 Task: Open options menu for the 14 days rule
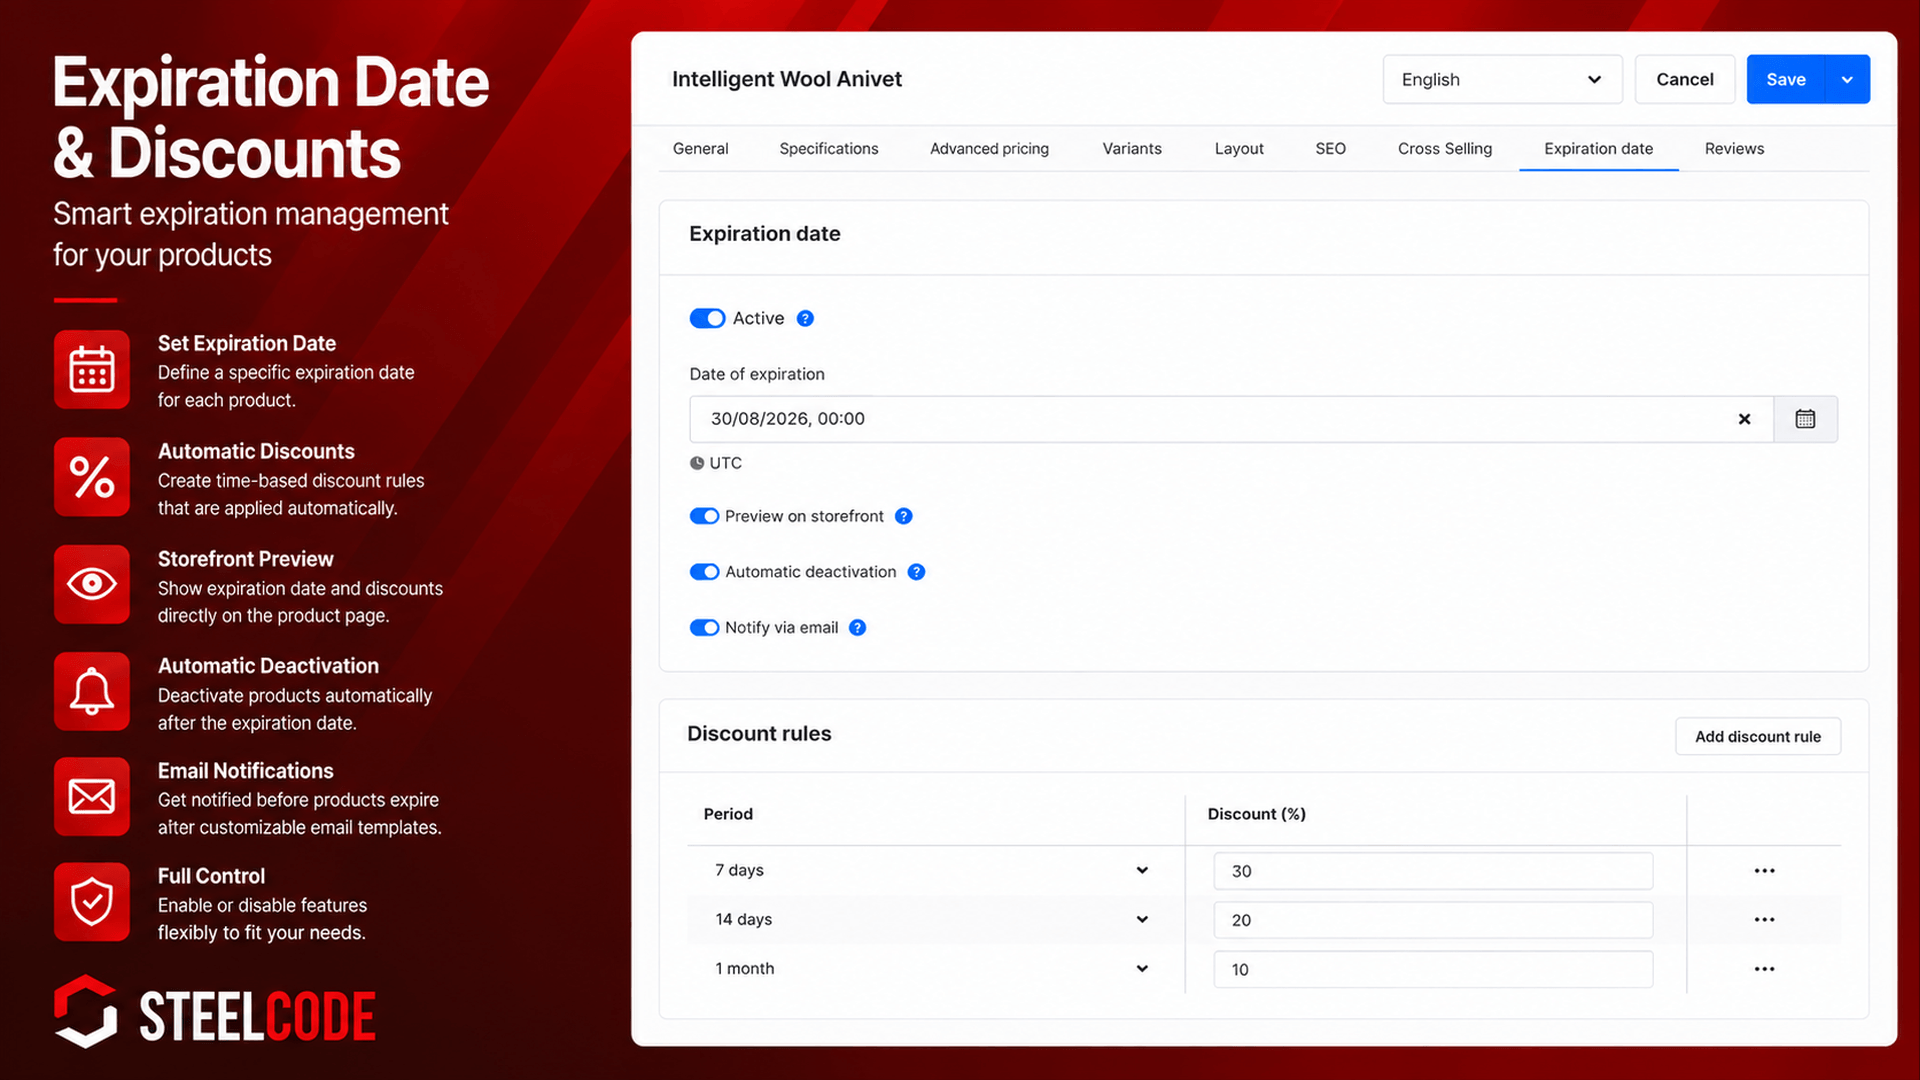[1764, 920]
